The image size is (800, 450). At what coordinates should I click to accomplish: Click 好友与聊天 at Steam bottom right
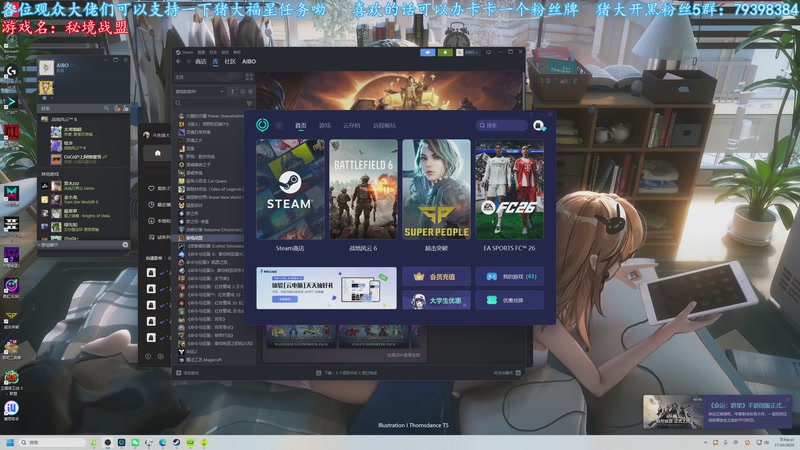506,373
